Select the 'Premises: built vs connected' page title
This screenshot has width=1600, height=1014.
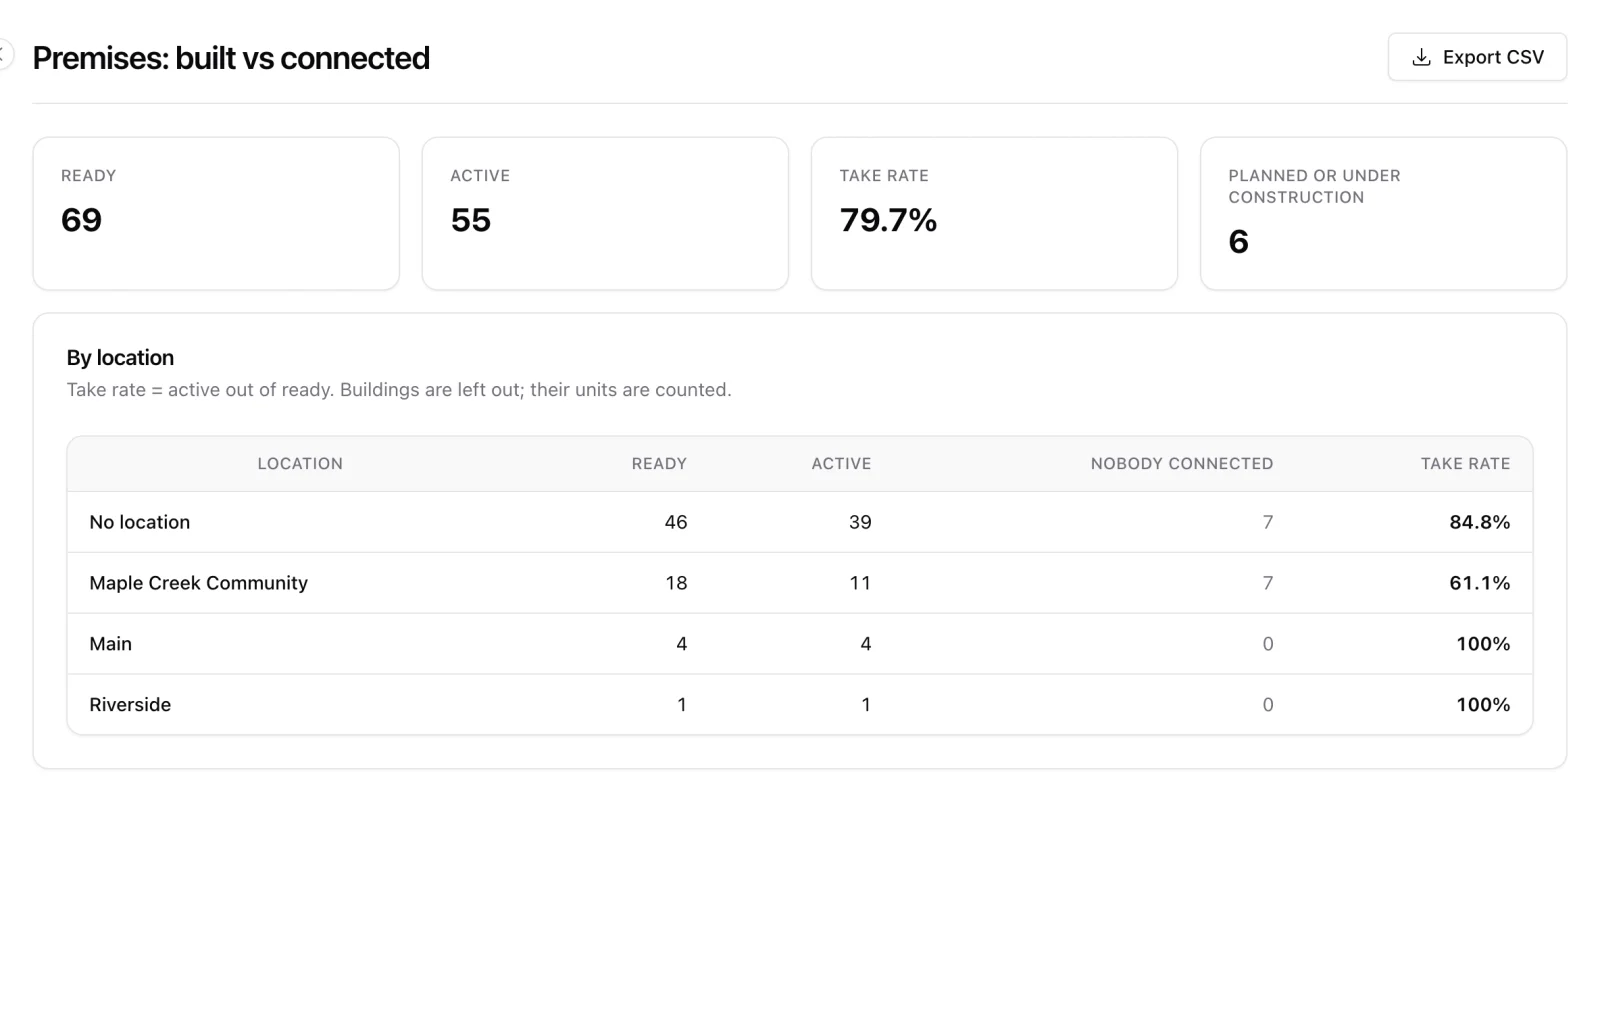(231, 58)
